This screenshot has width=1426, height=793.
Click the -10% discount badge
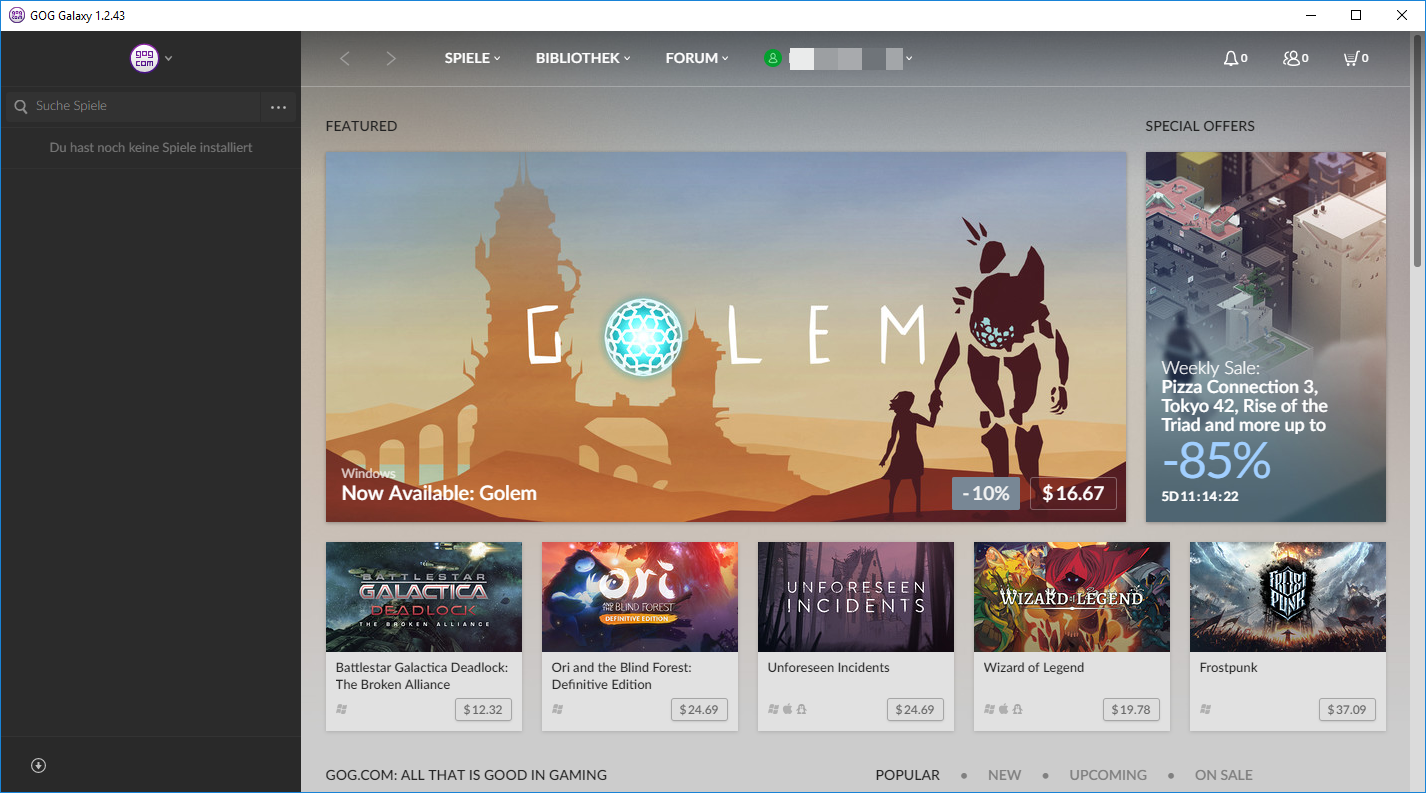pos(985,493)
